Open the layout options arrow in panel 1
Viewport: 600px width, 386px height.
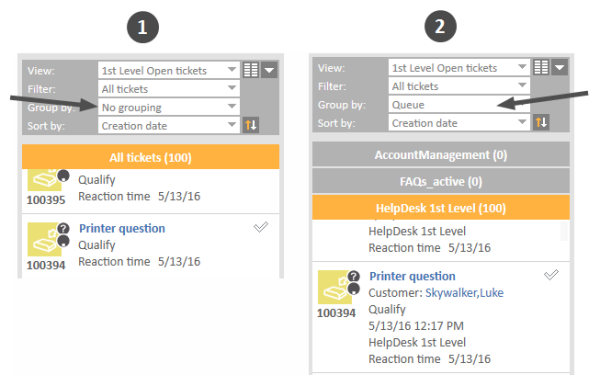point(269,70)
